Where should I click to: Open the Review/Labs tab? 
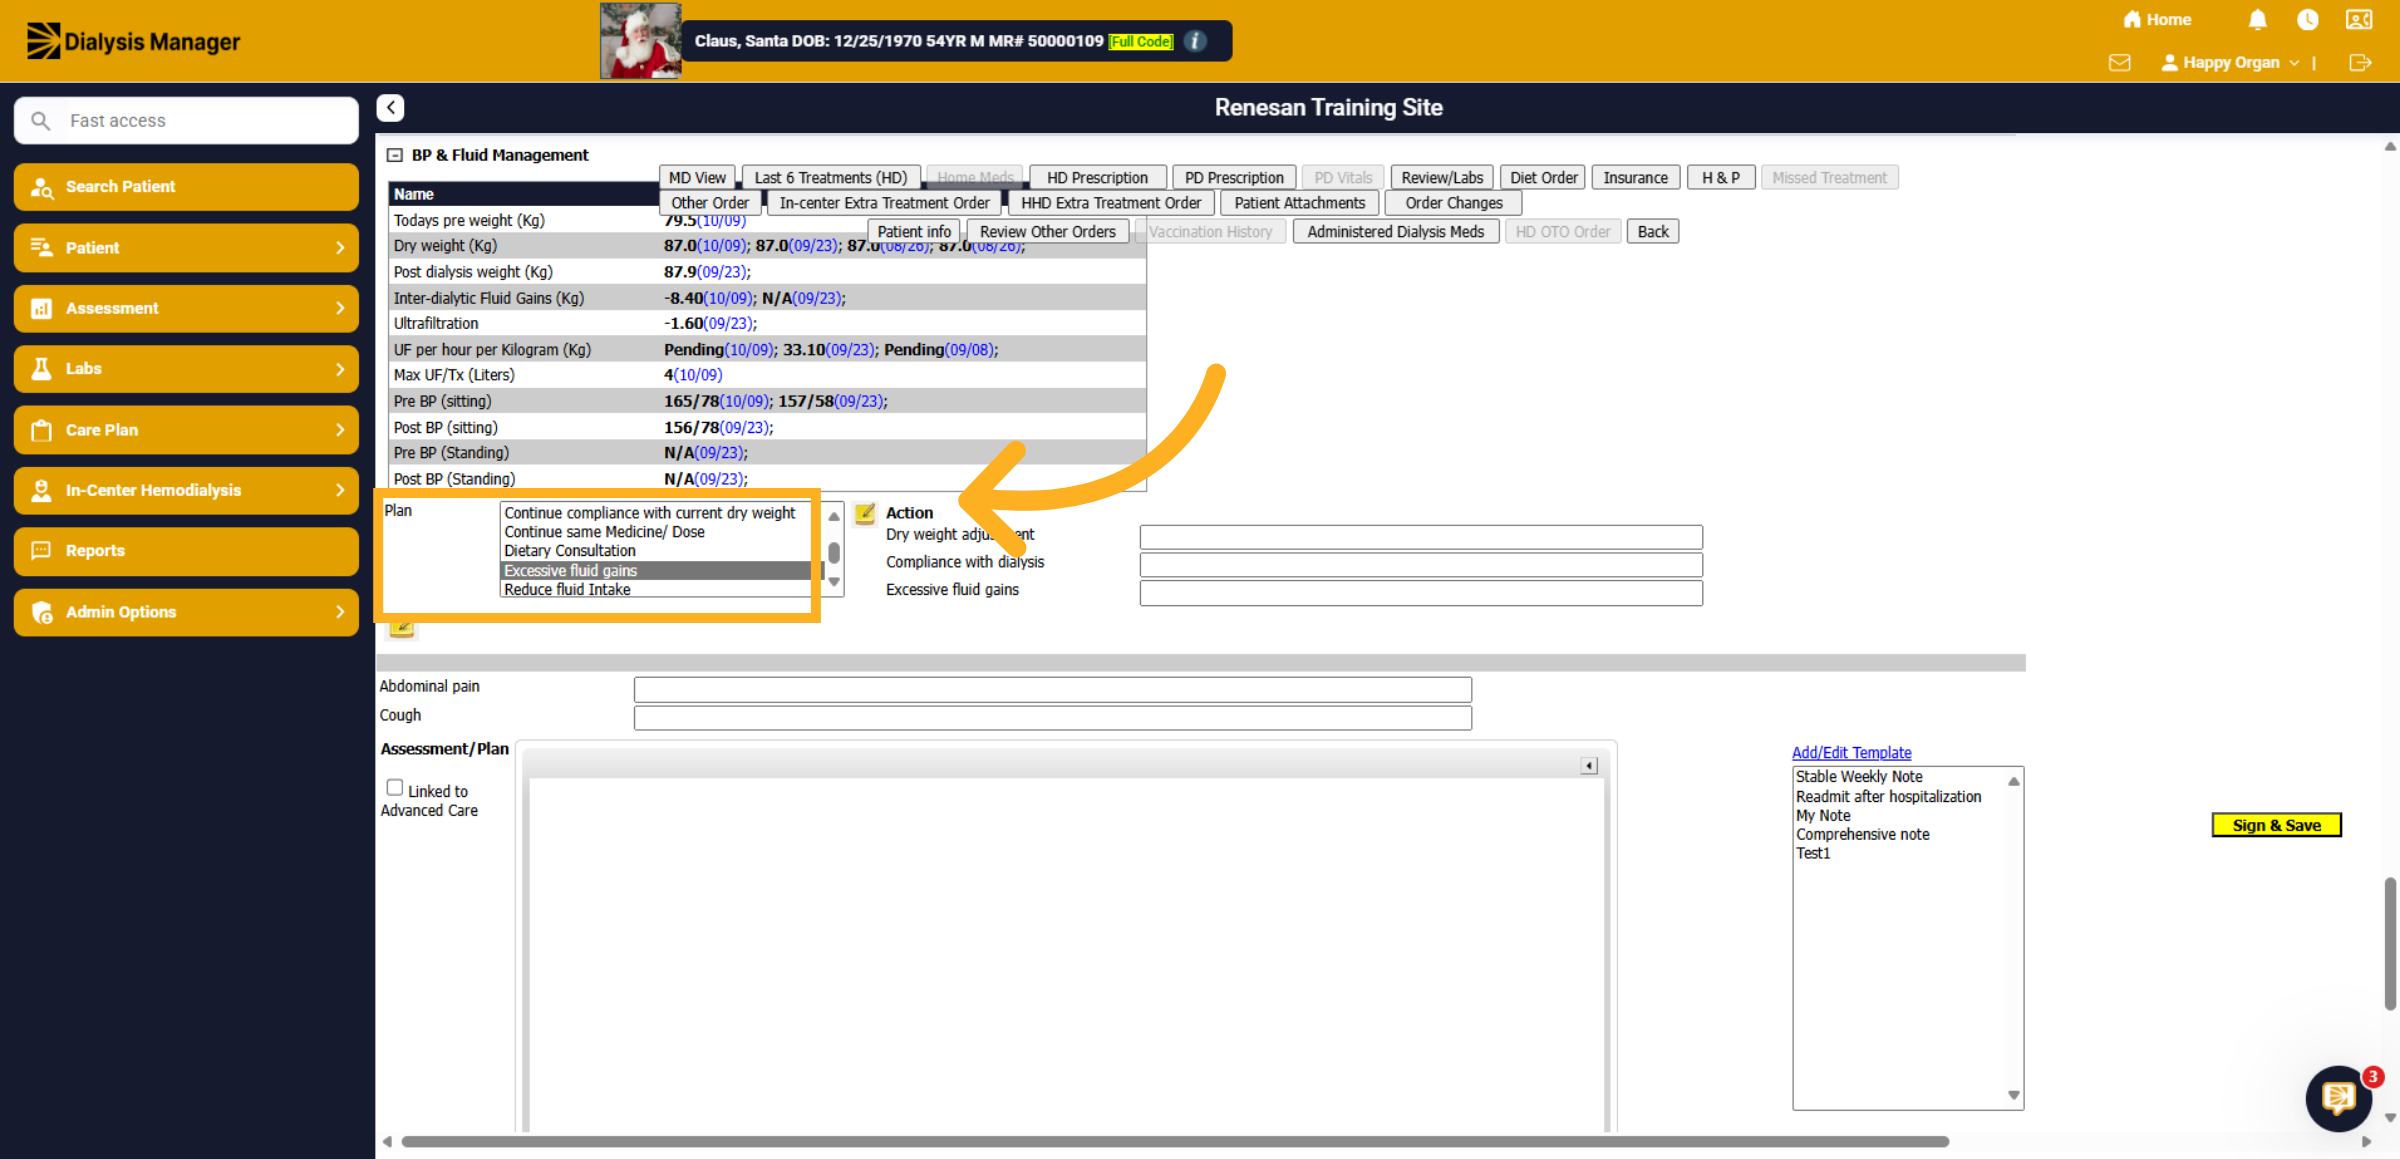coord(1442,178)
